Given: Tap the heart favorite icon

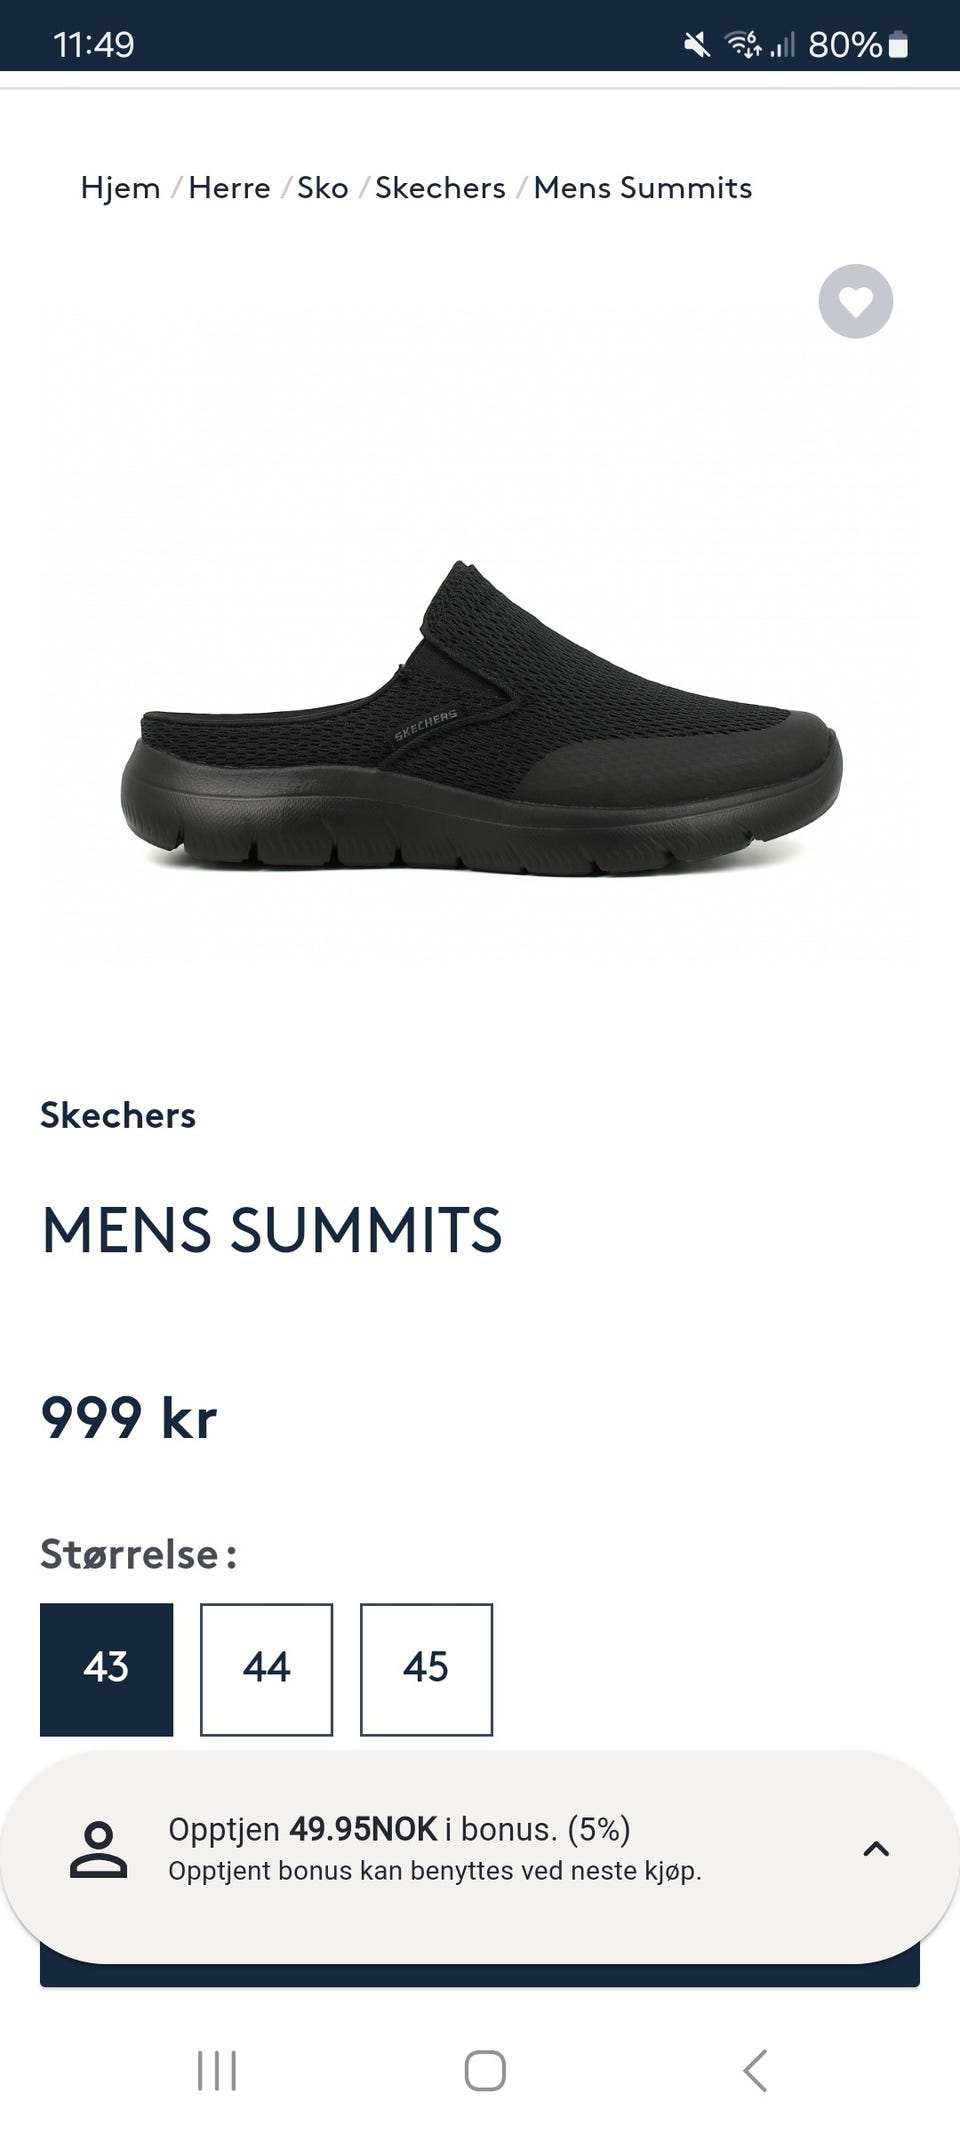Looking at the screenshot, I should [x=855, y=301].
